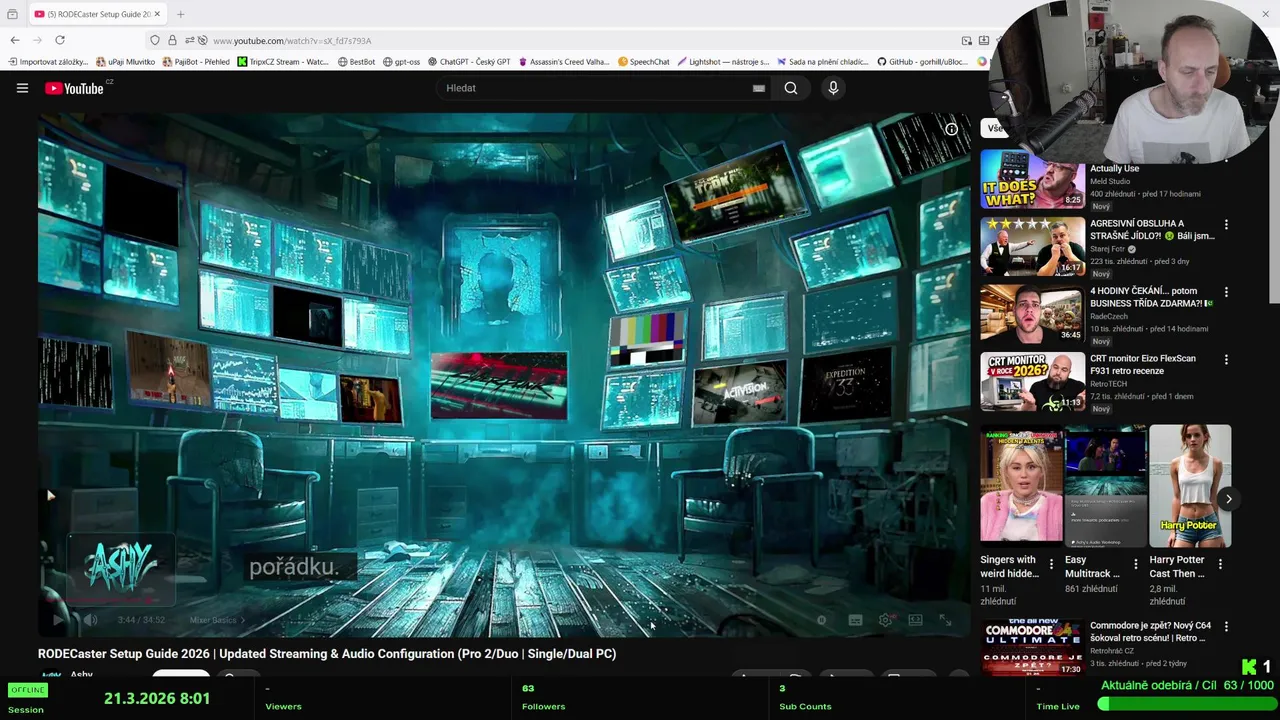The width and height of the screenshot is (1280, 720).
Task: Open the IT DOES WHAT? video thumbnail
Action: (x=1032, y=179)
